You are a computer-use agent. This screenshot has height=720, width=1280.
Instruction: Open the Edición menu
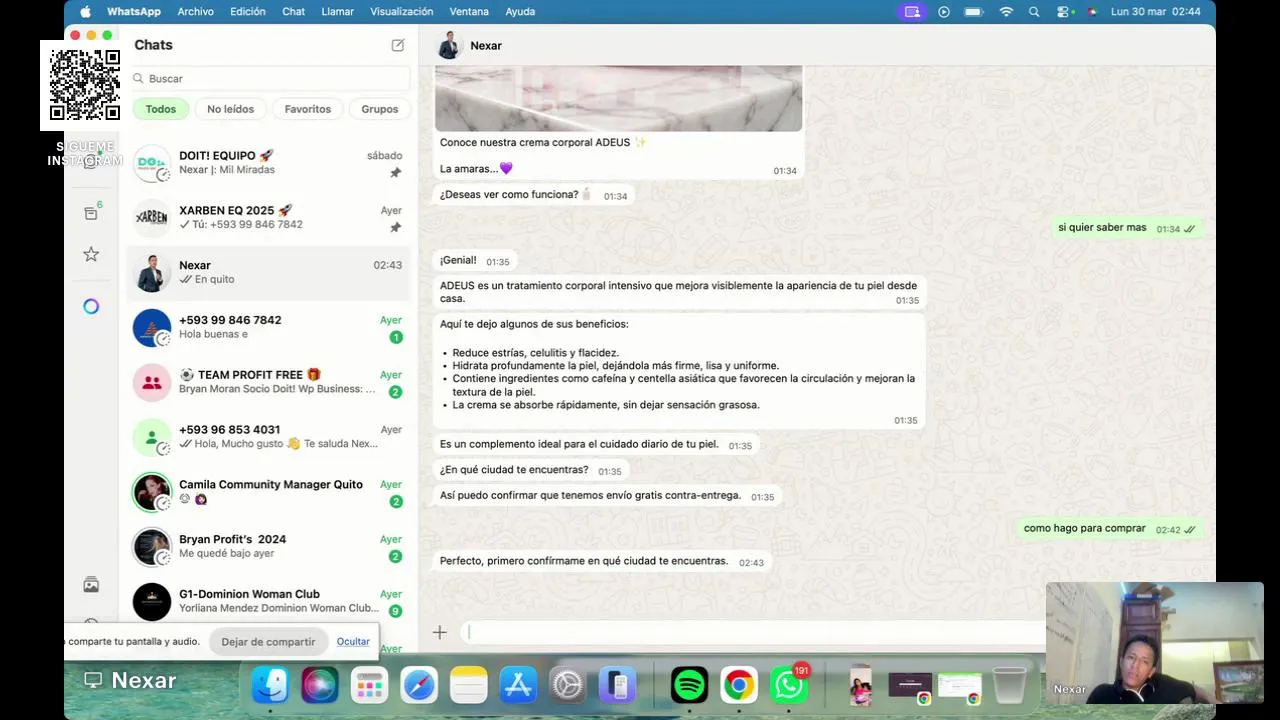click(x=248, y=12)
